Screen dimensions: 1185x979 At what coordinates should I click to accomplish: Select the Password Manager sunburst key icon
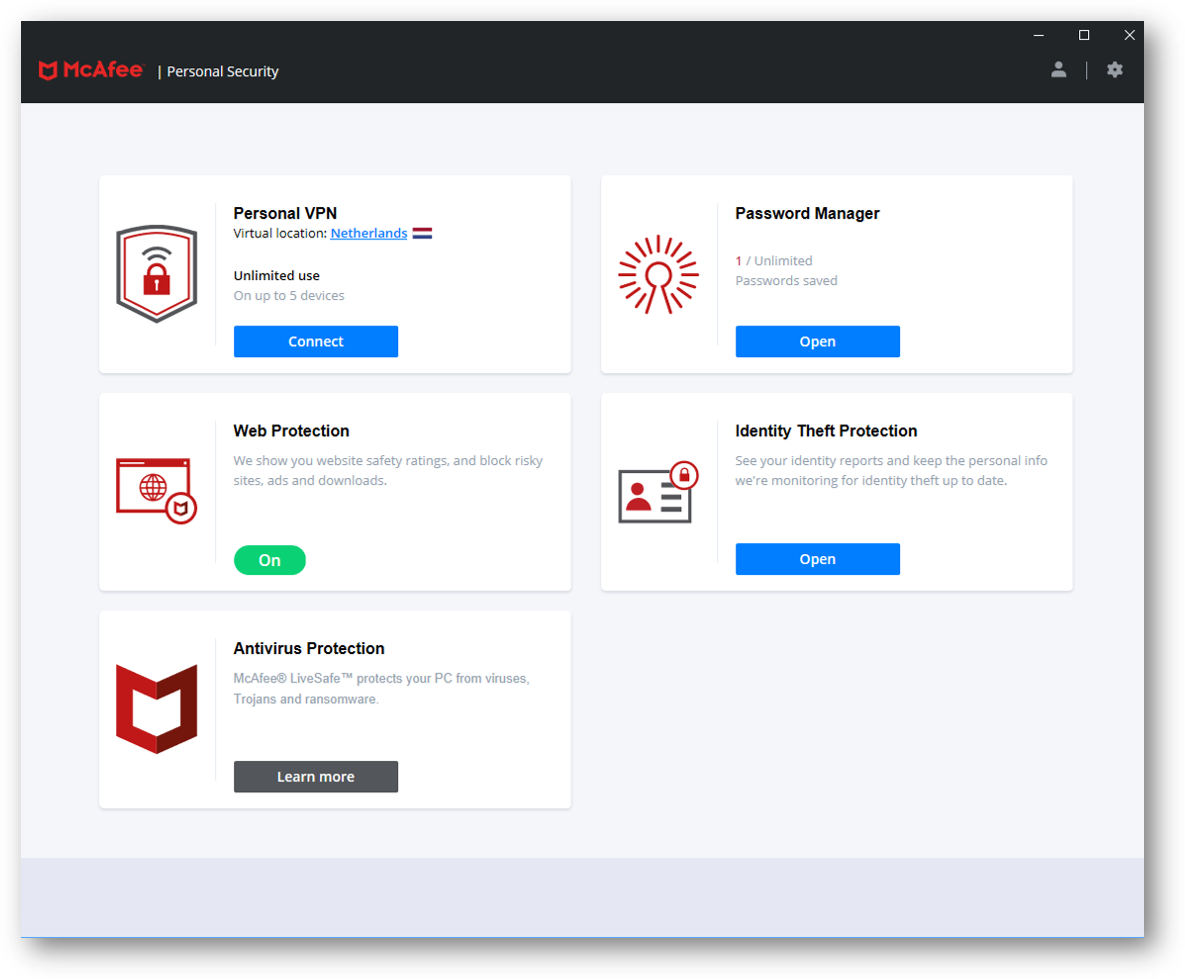click(x=657, y=273)
